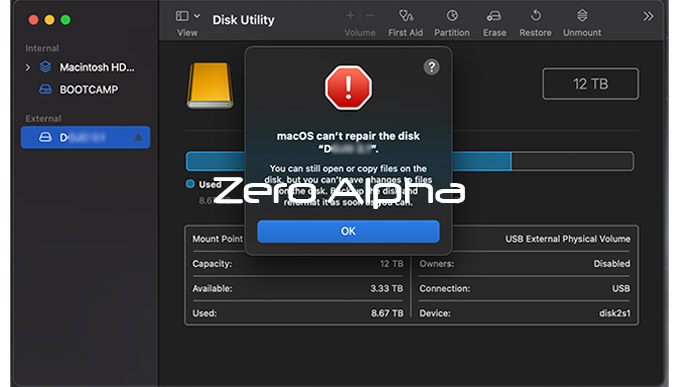The height and width of the screenshot is (387, 678).
Task: Select Macintosh HD in the sidebar
Action: point(97,67)
